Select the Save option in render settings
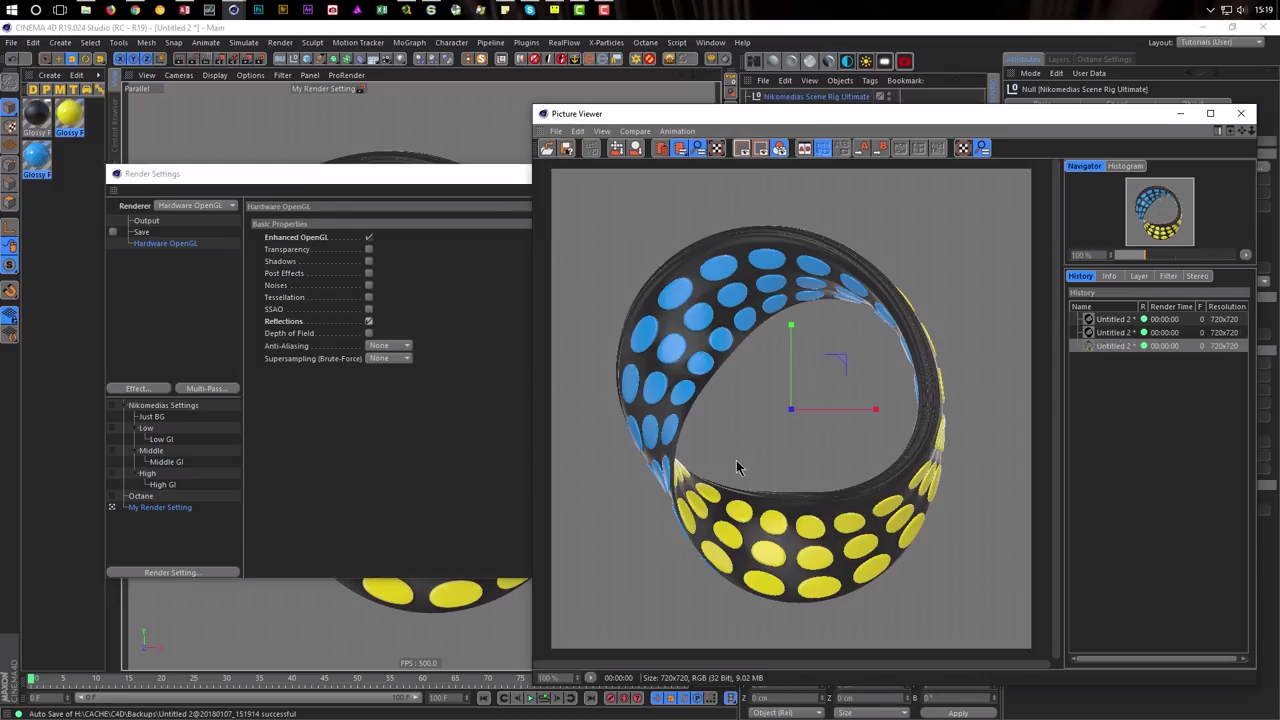Image resolution: width=1280 pixels, height=720 pixels. point(142,232)
